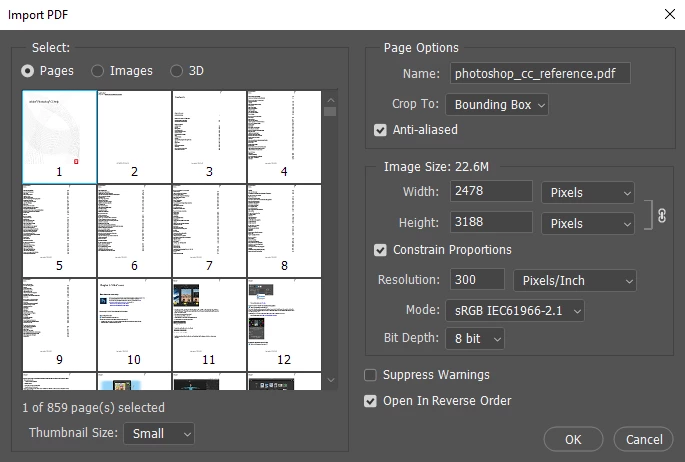Select page 8 thumbnail
This screenshot has width=685, height=462.
(284, 231)
